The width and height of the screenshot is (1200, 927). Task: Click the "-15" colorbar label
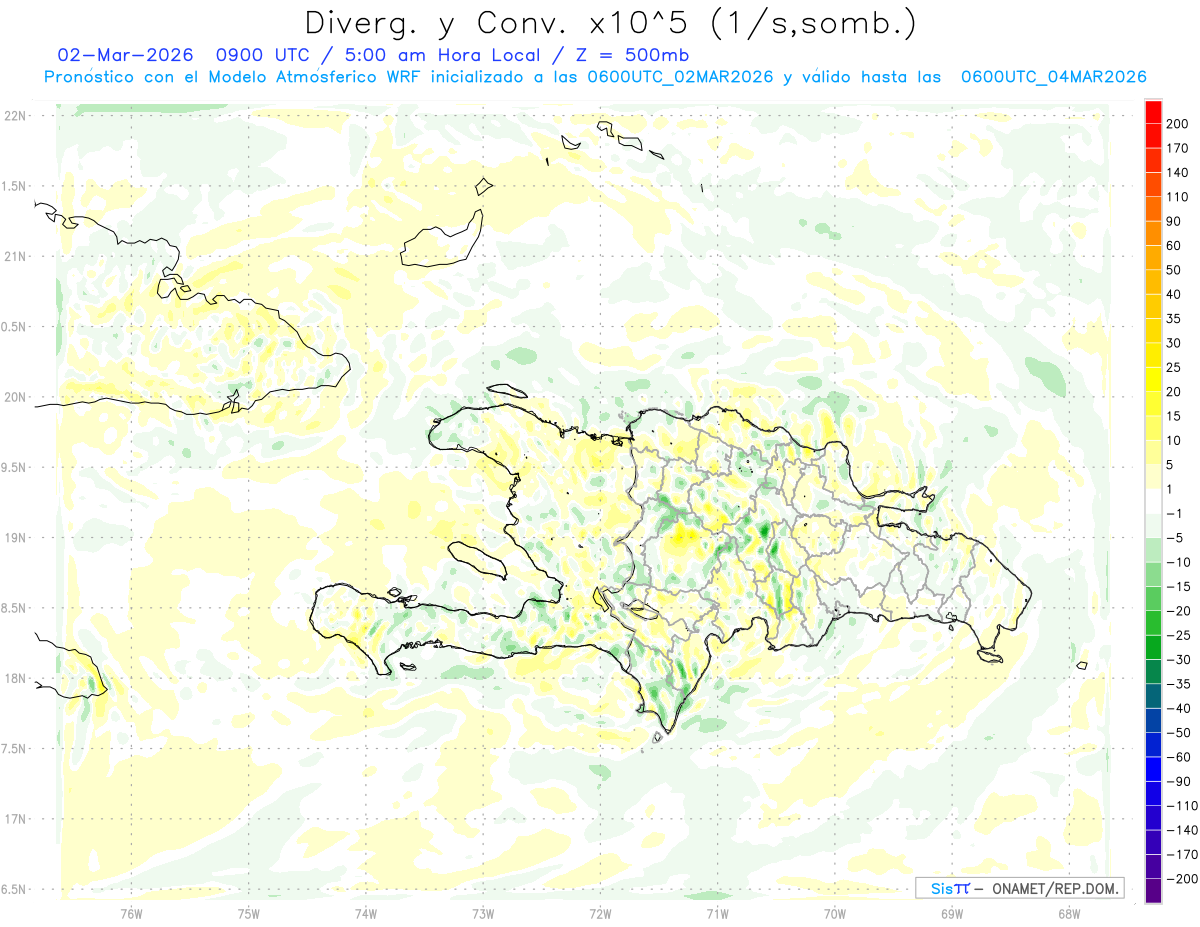point(1177,587)
